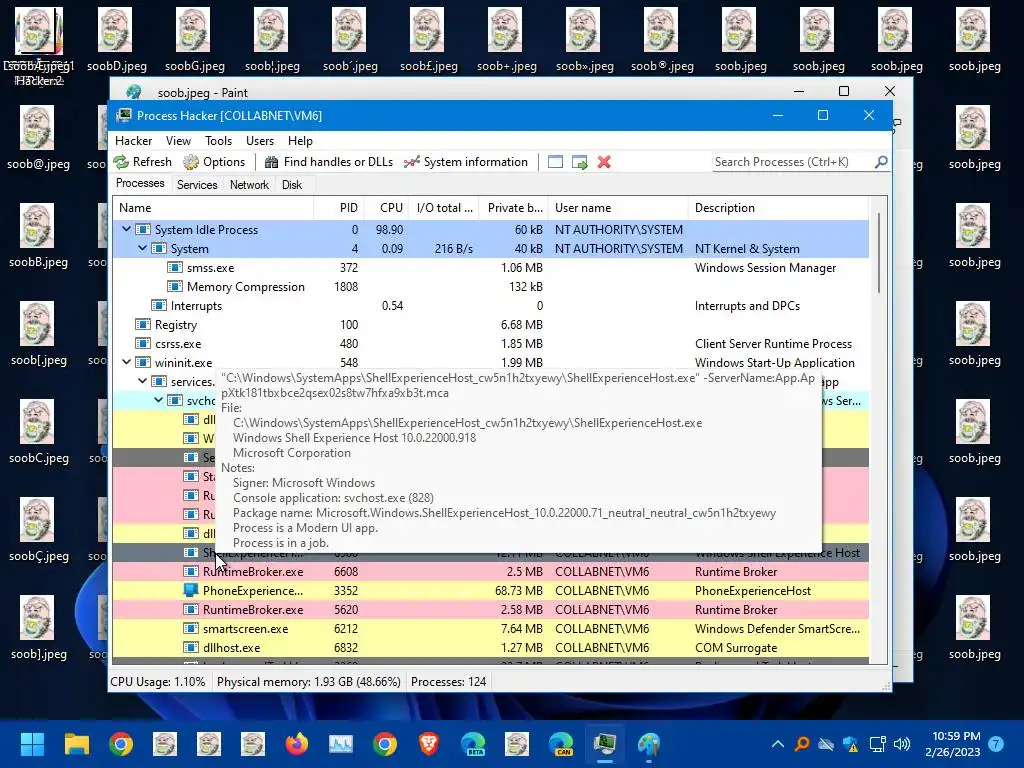Viewport: 1024px width, 768px height.
Task: Click the find window toolbar icon
Action: (x=555, y=162)
